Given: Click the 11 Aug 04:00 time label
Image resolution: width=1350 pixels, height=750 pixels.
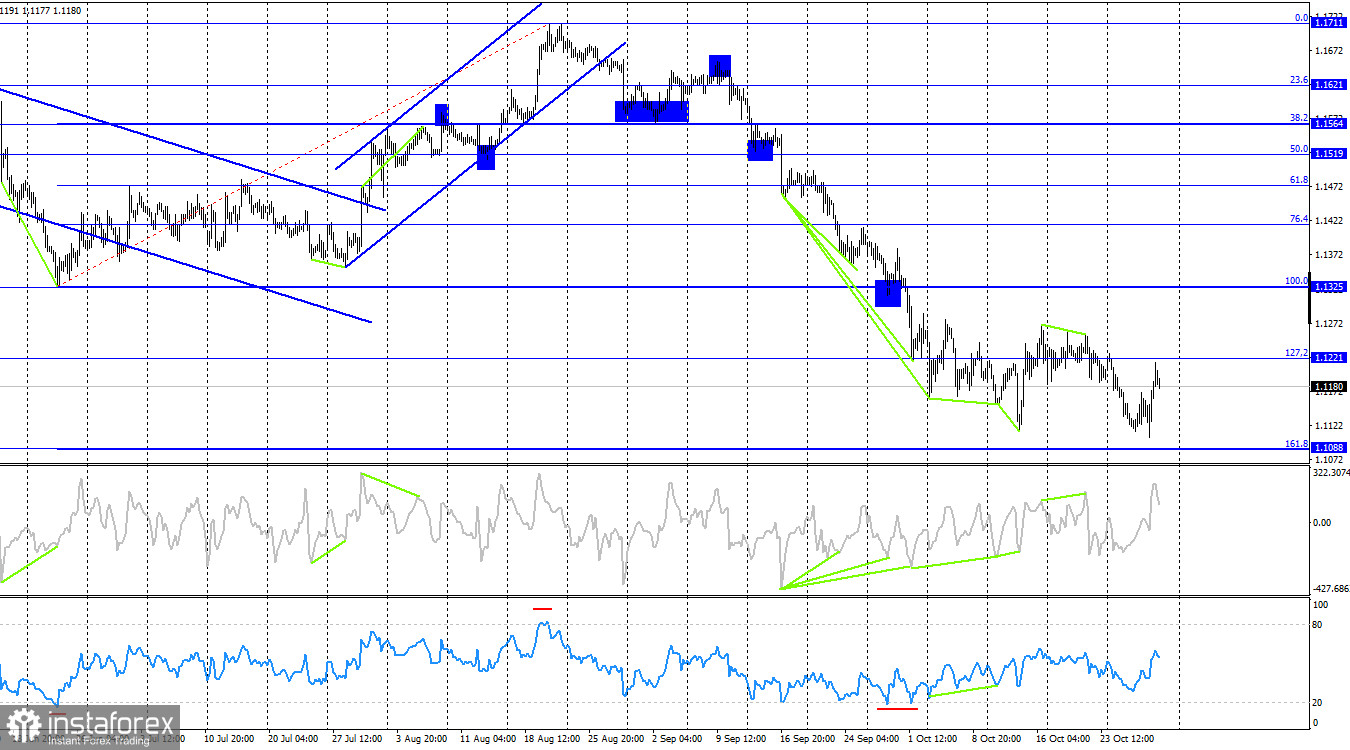Looking at the screenshot, I should (487, 738).
